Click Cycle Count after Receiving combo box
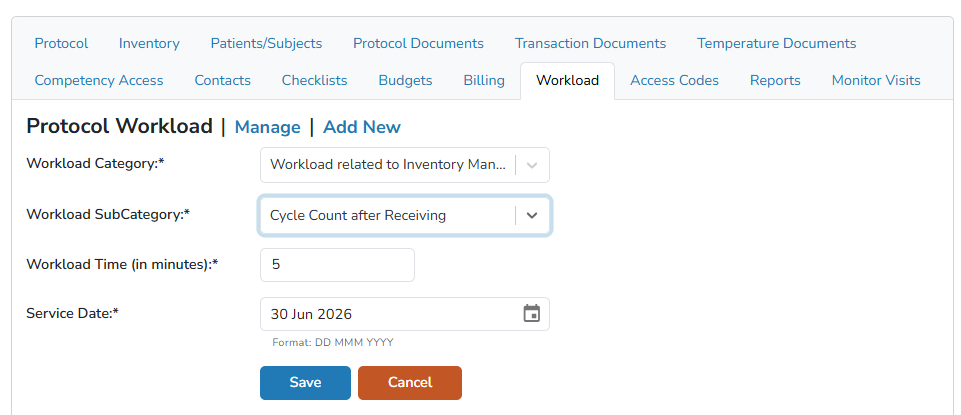The height and width of the screenshot is (415, 961). (x=405, y=215)
